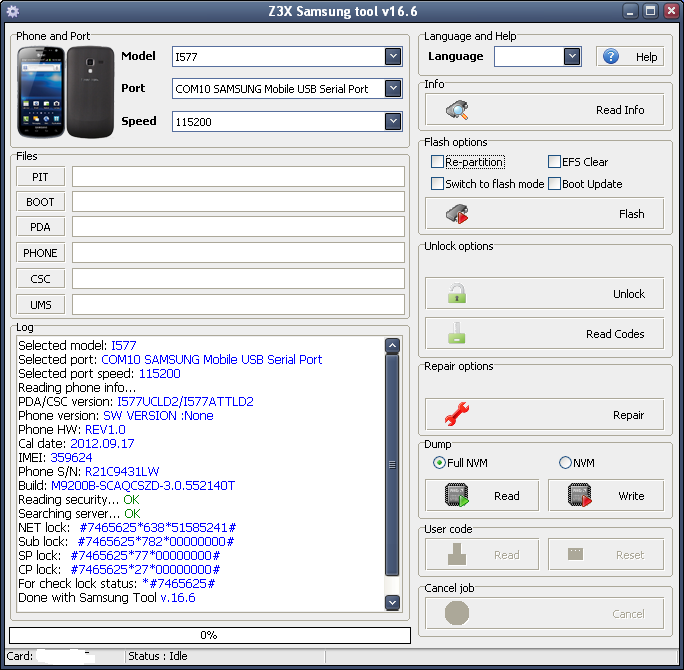
Task: Tick the EFS Clear checkbox
Action: 554,162
